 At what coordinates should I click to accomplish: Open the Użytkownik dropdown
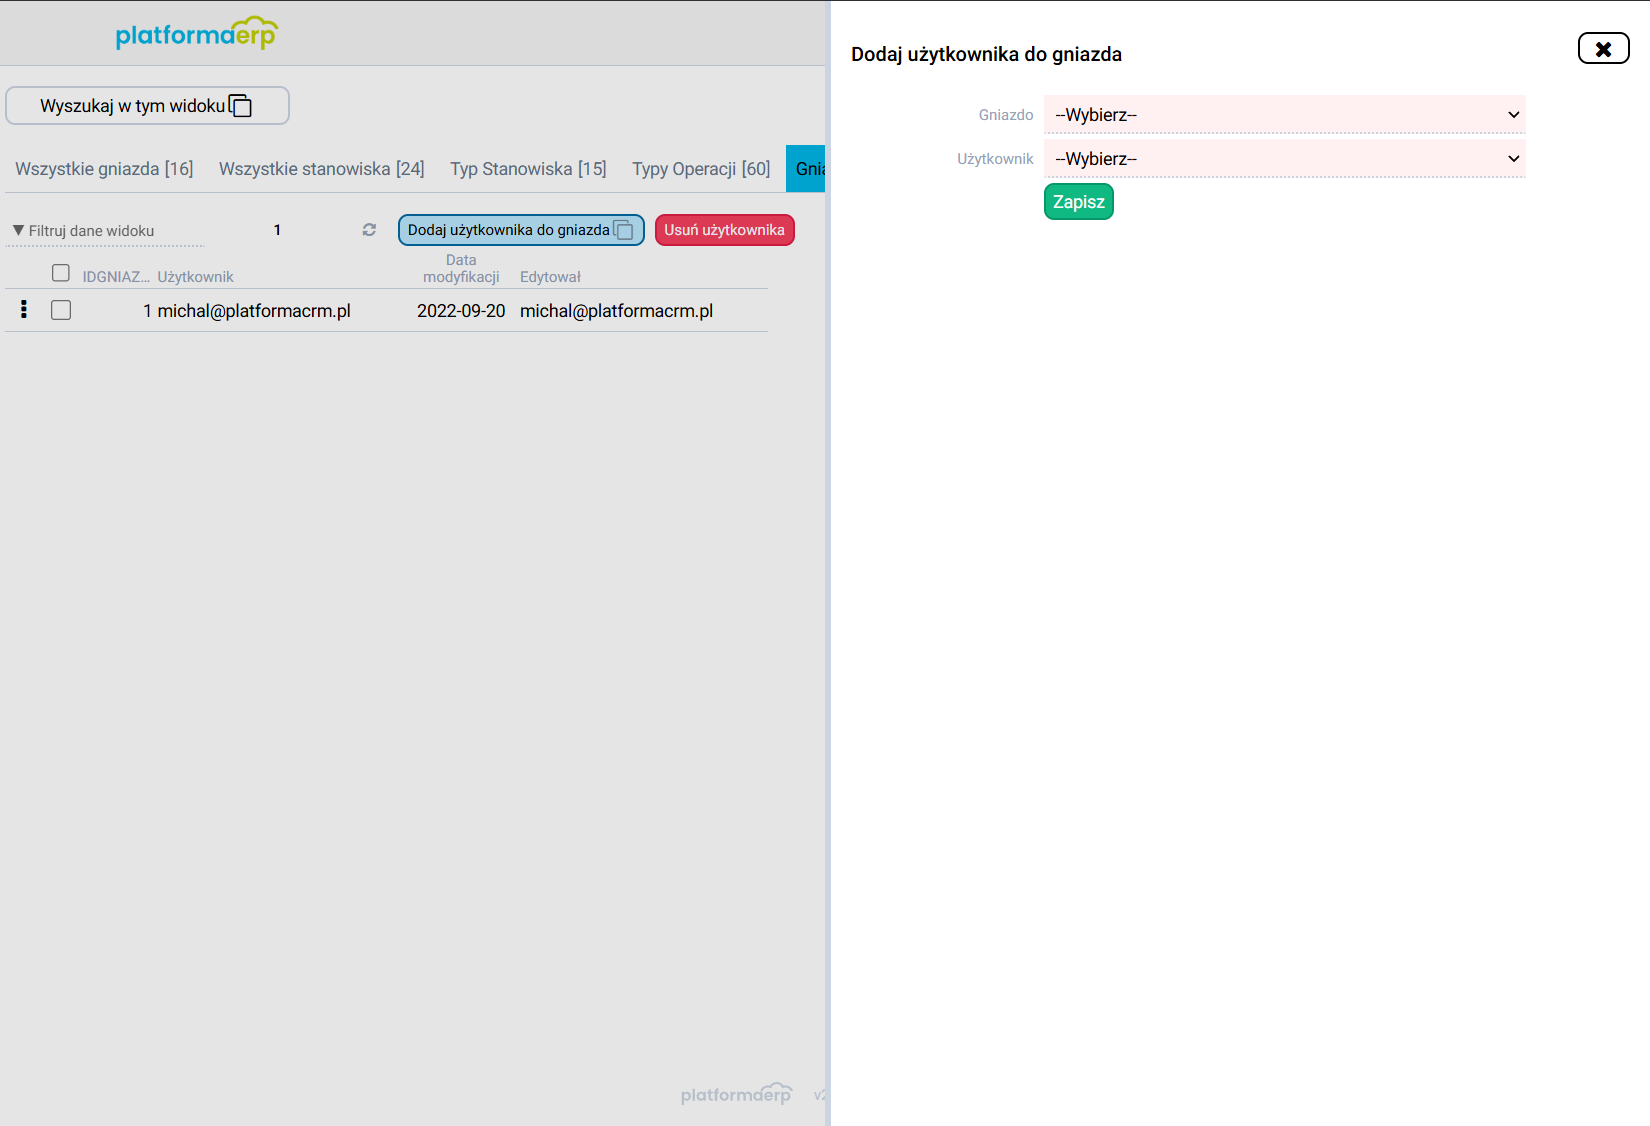[x=1284, y=159]
